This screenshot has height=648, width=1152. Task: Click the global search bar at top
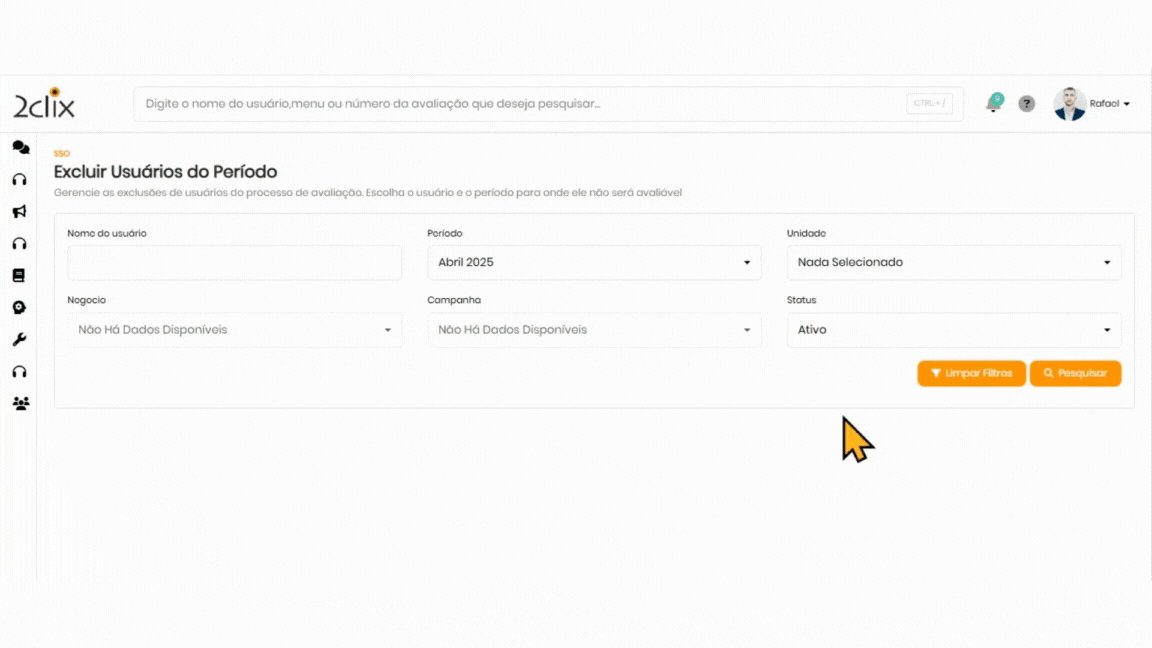(520, 104)
